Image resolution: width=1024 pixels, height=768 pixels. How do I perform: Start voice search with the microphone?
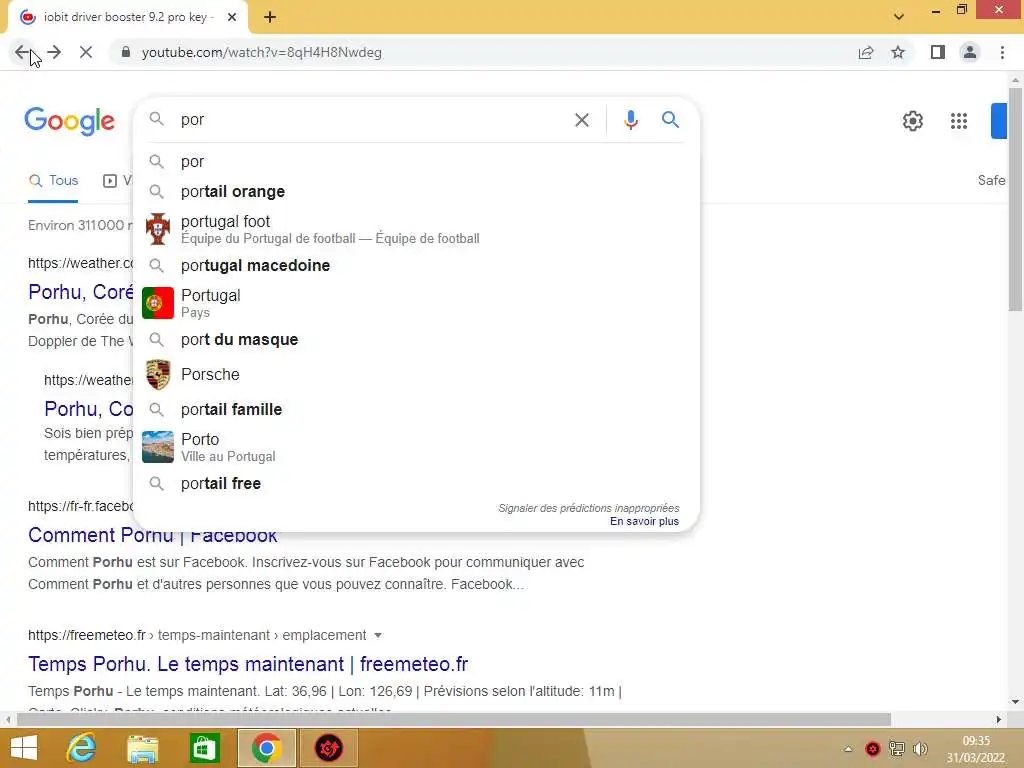(x=630, y=120)
